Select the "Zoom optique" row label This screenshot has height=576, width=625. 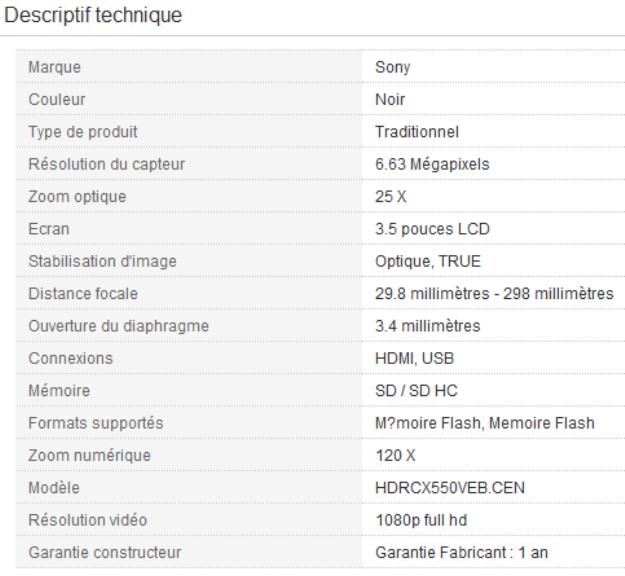click(x=77, y=197)
